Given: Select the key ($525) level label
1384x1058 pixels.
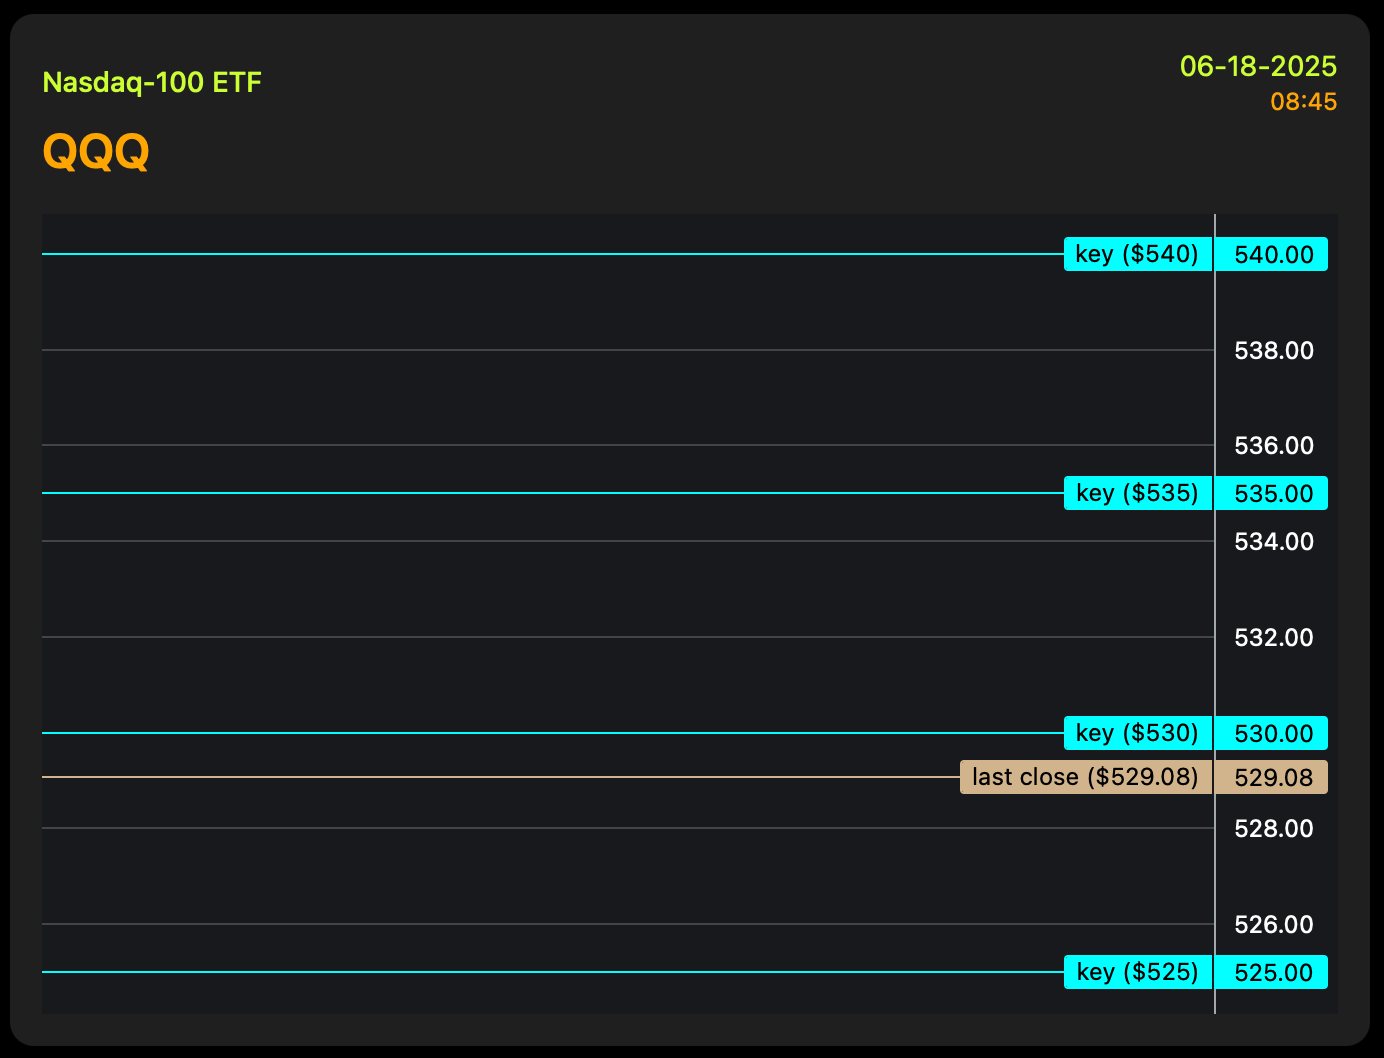Looking at the screenshot, I should point(1138,972).
